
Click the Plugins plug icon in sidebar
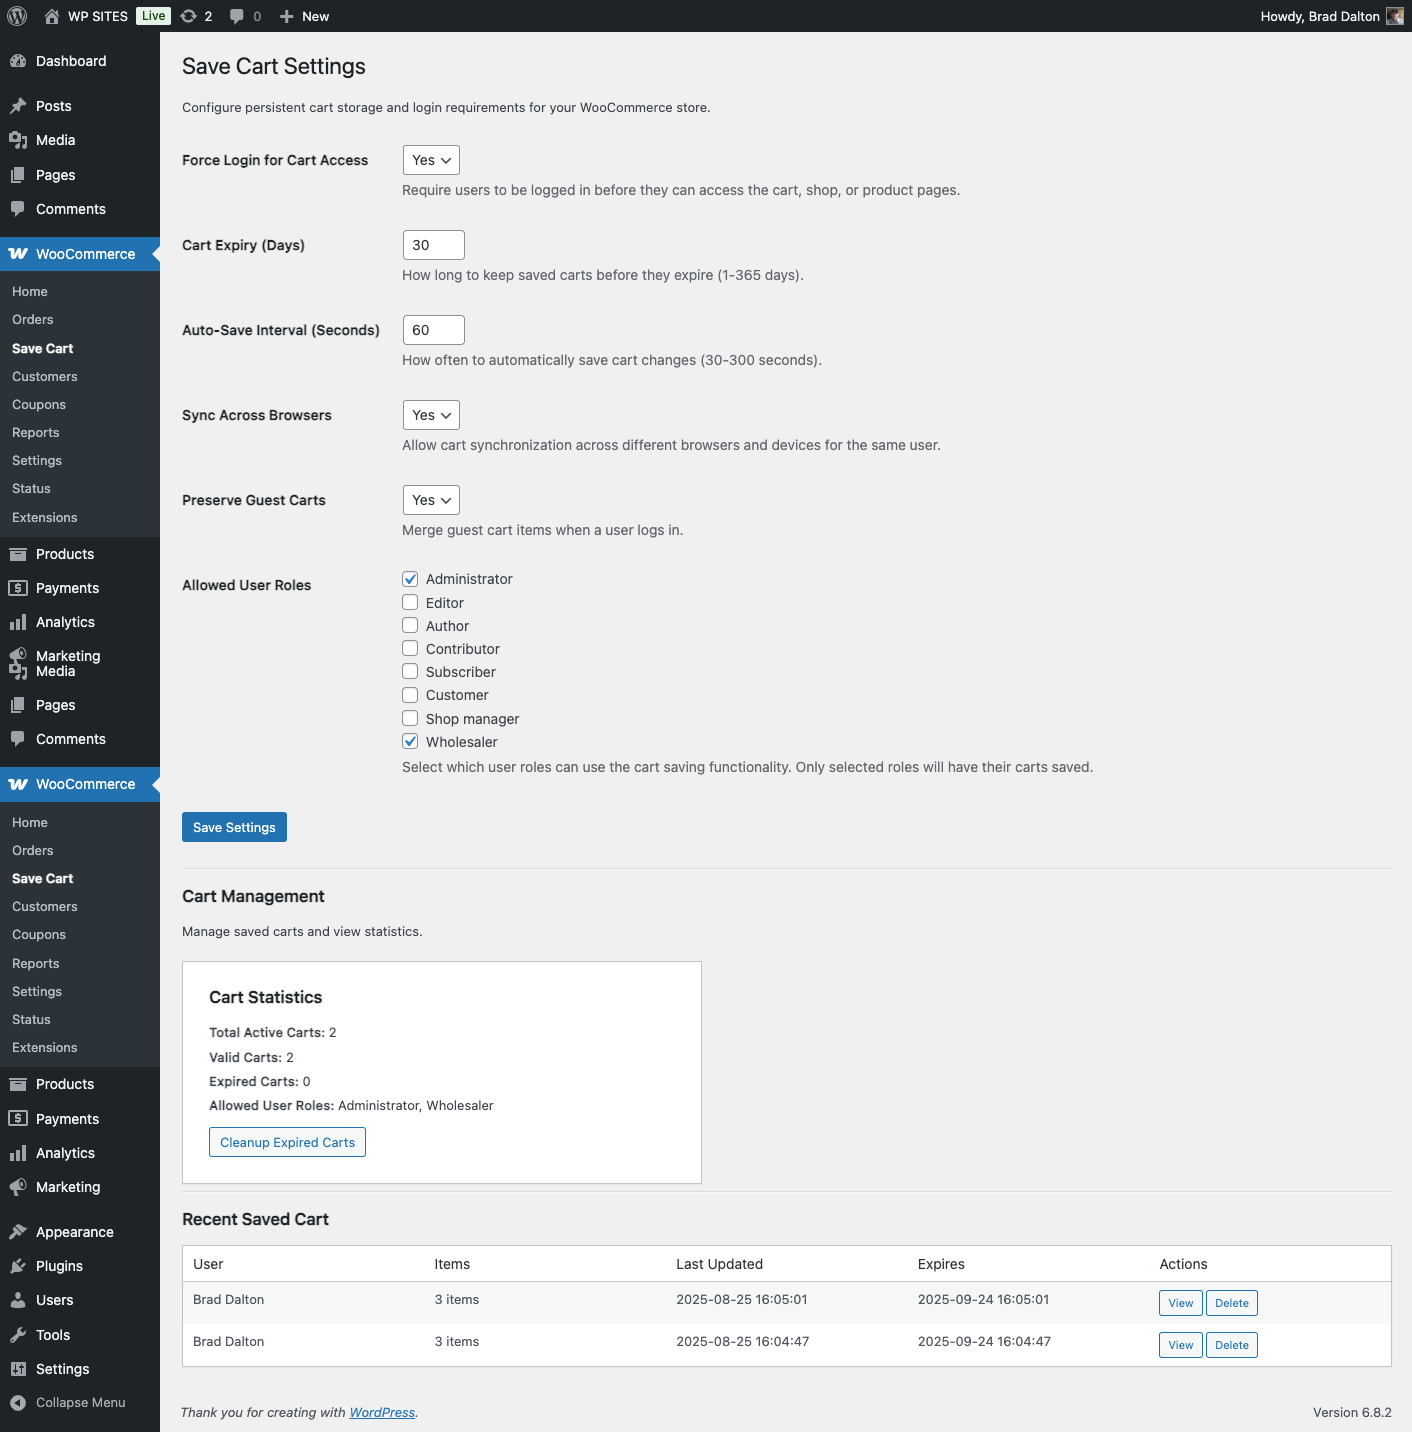coord(18,1266)
